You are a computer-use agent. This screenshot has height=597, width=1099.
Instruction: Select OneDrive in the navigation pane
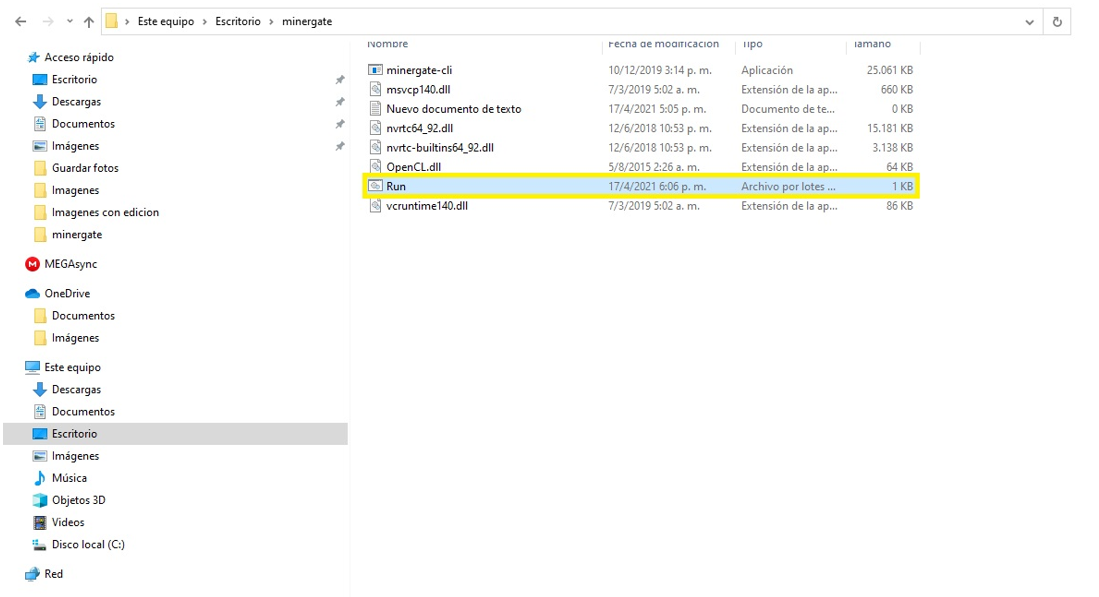pyautogui.click(x=67, y=293)
